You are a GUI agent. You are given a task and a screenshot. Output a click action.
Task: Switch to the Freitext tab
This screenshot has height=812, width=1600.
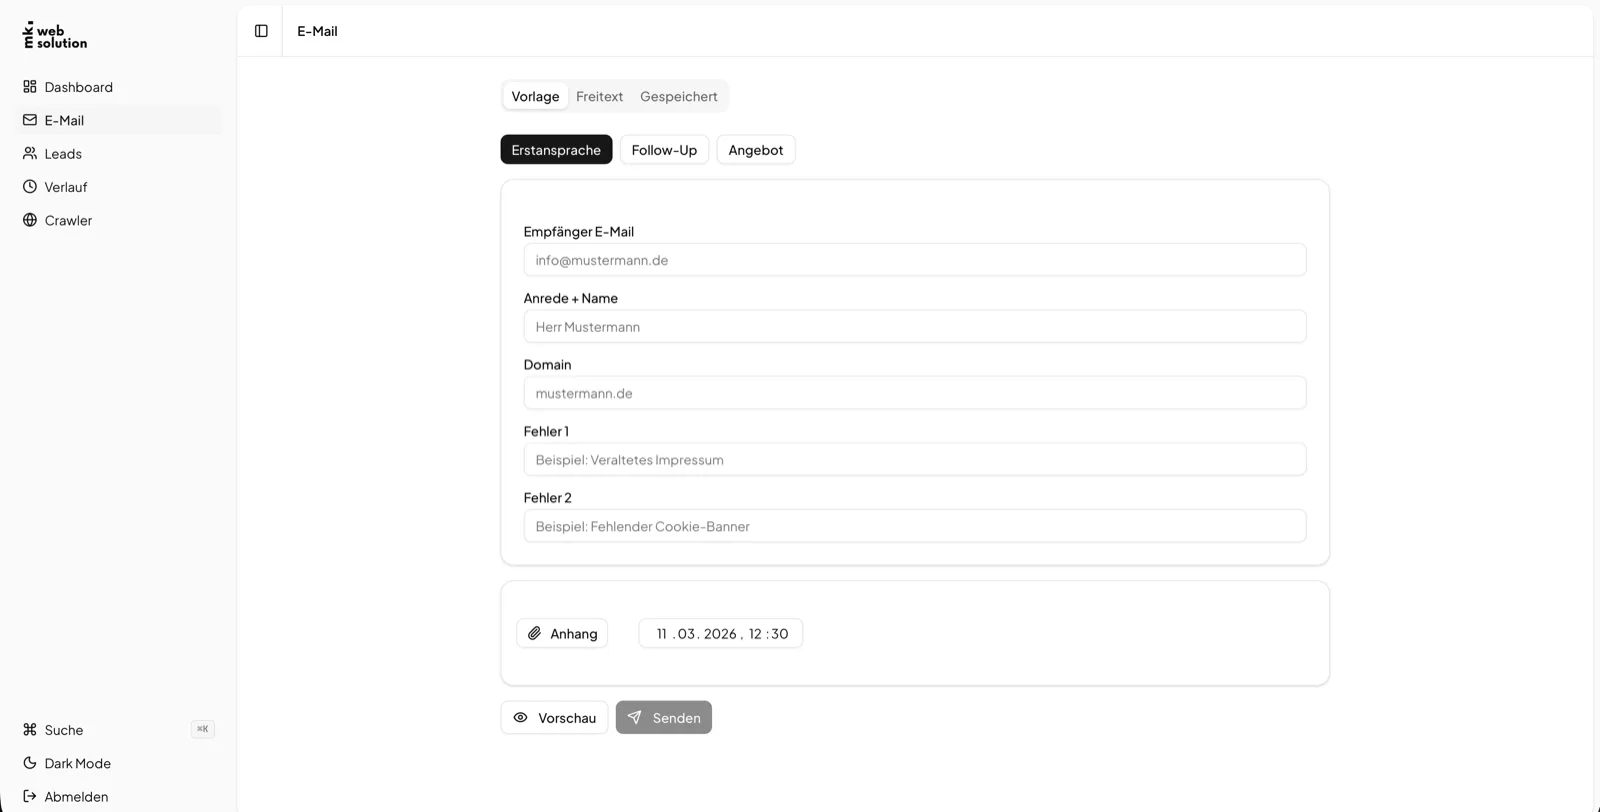tap(599, 96)
